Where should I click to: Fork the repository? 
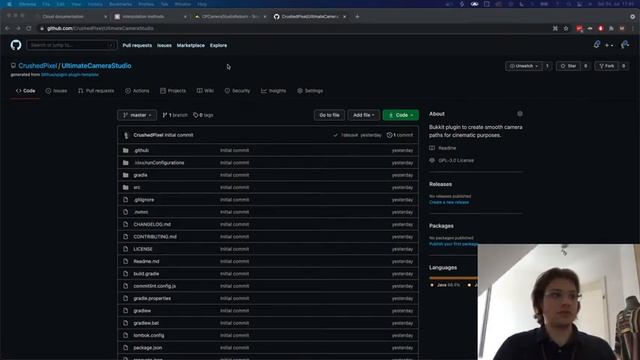[x=607, y=66]
